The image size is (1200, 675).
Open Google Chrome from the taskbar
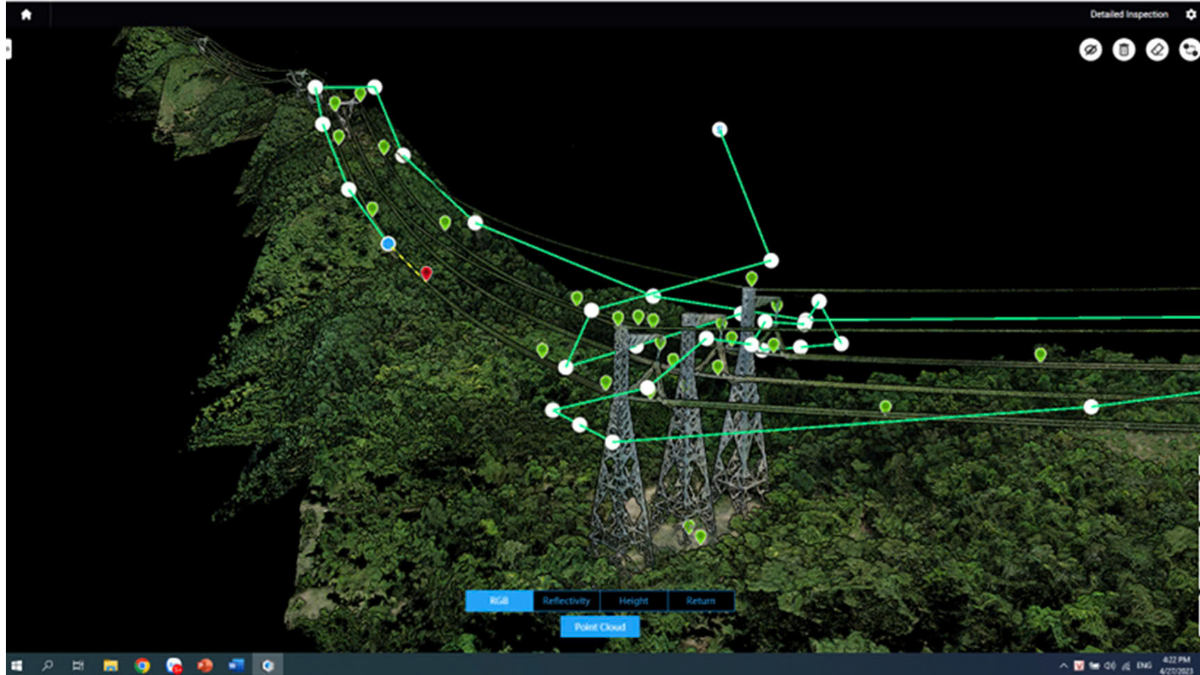point(142,665)
